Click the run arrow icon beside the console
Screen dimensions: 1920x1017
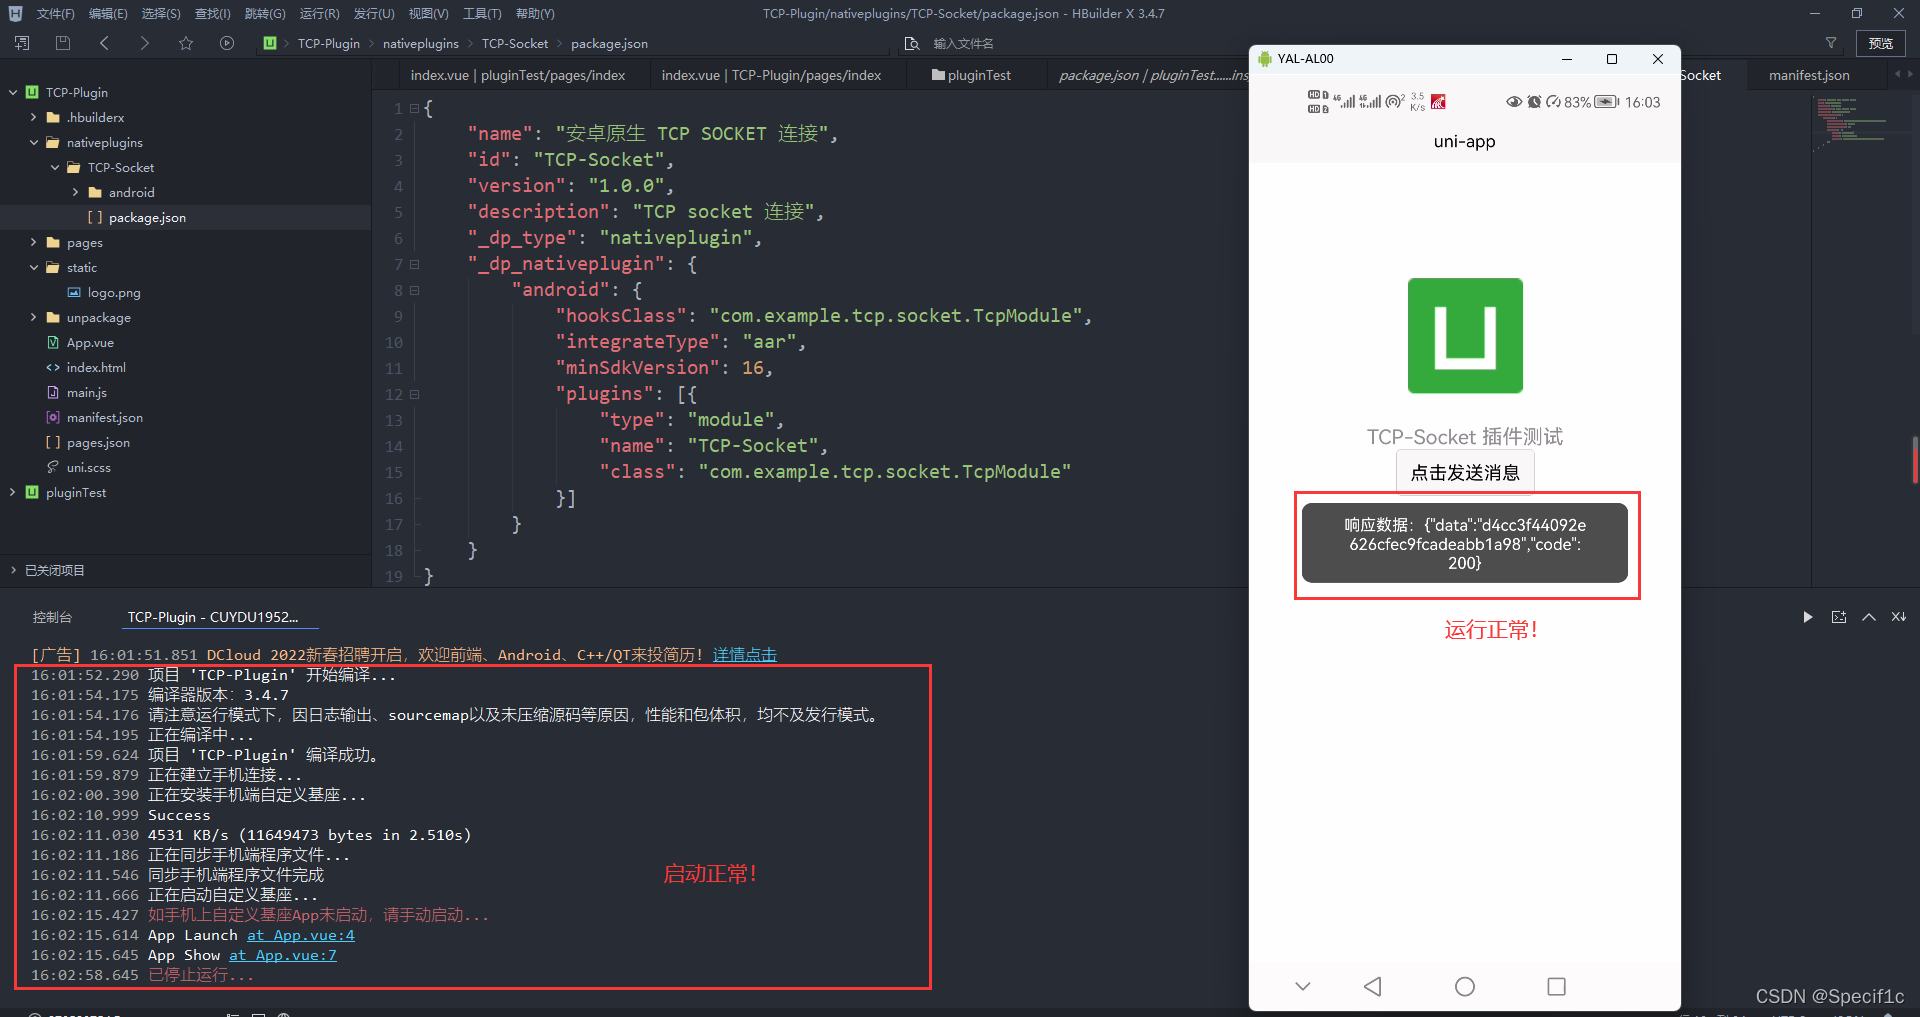1807,617
